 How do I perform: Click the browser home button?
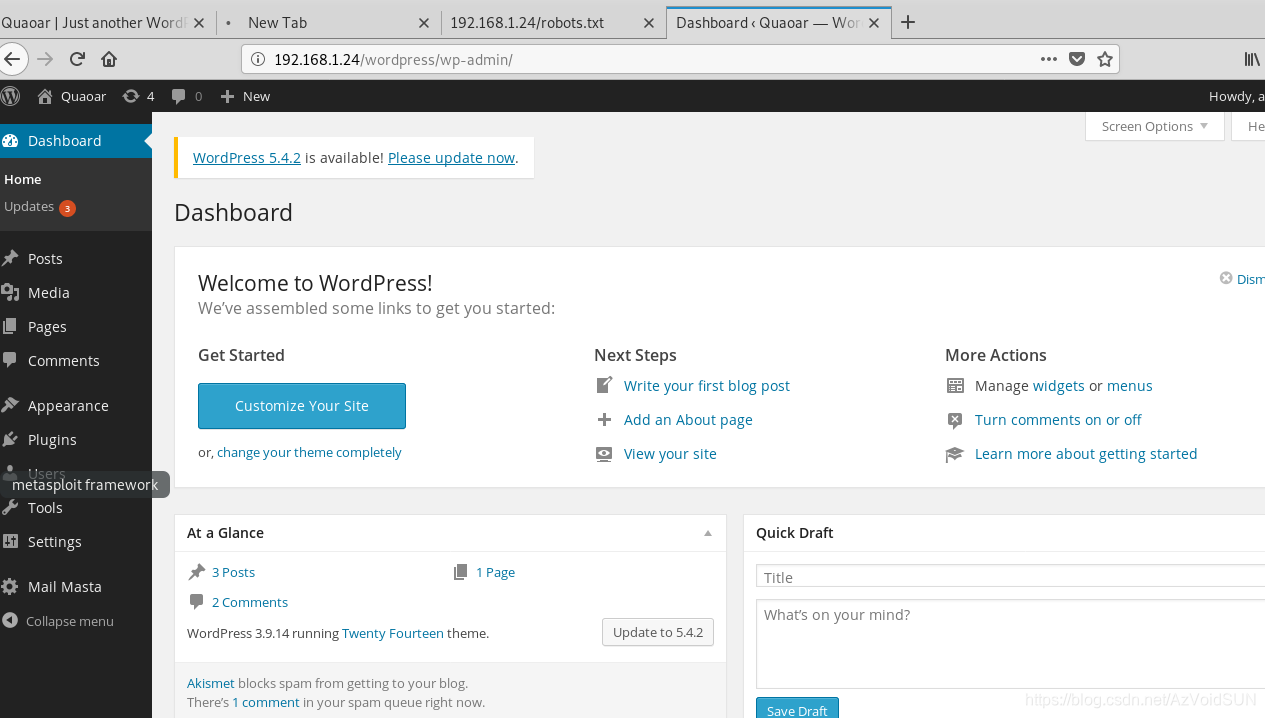[109, 59]
